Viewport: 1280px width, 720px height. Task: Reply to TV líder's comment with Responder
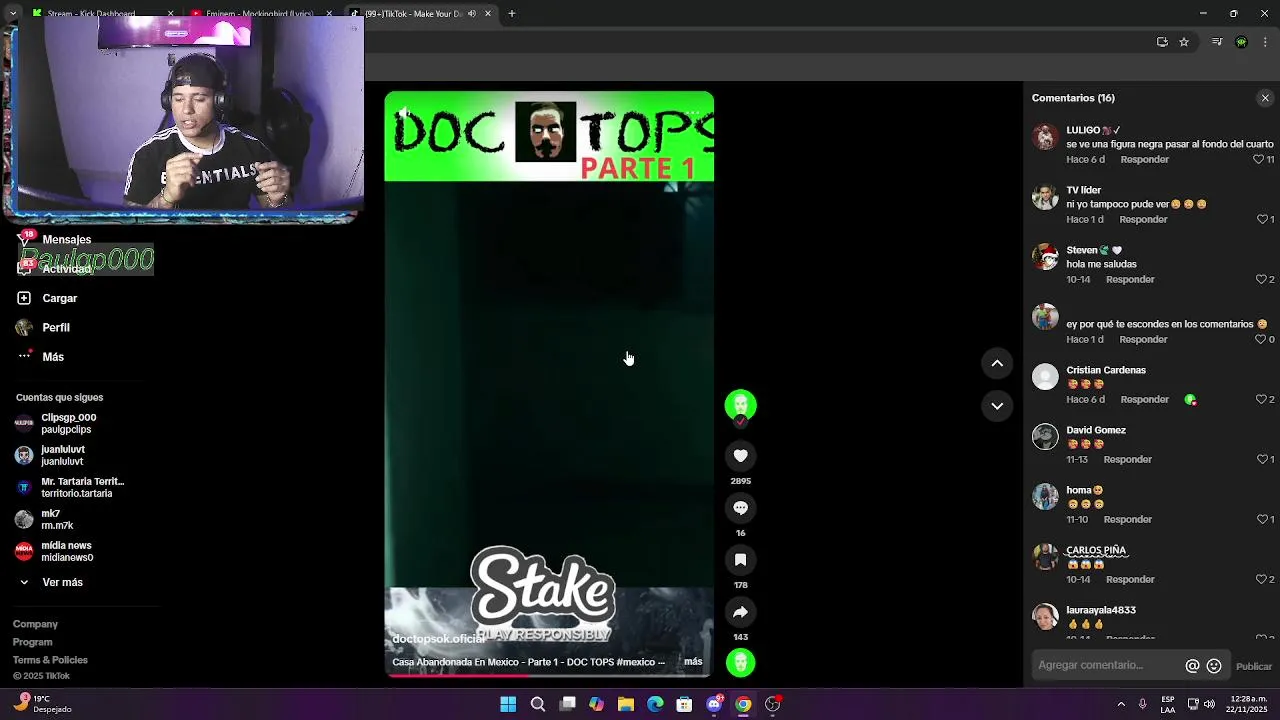point(1143,219)
